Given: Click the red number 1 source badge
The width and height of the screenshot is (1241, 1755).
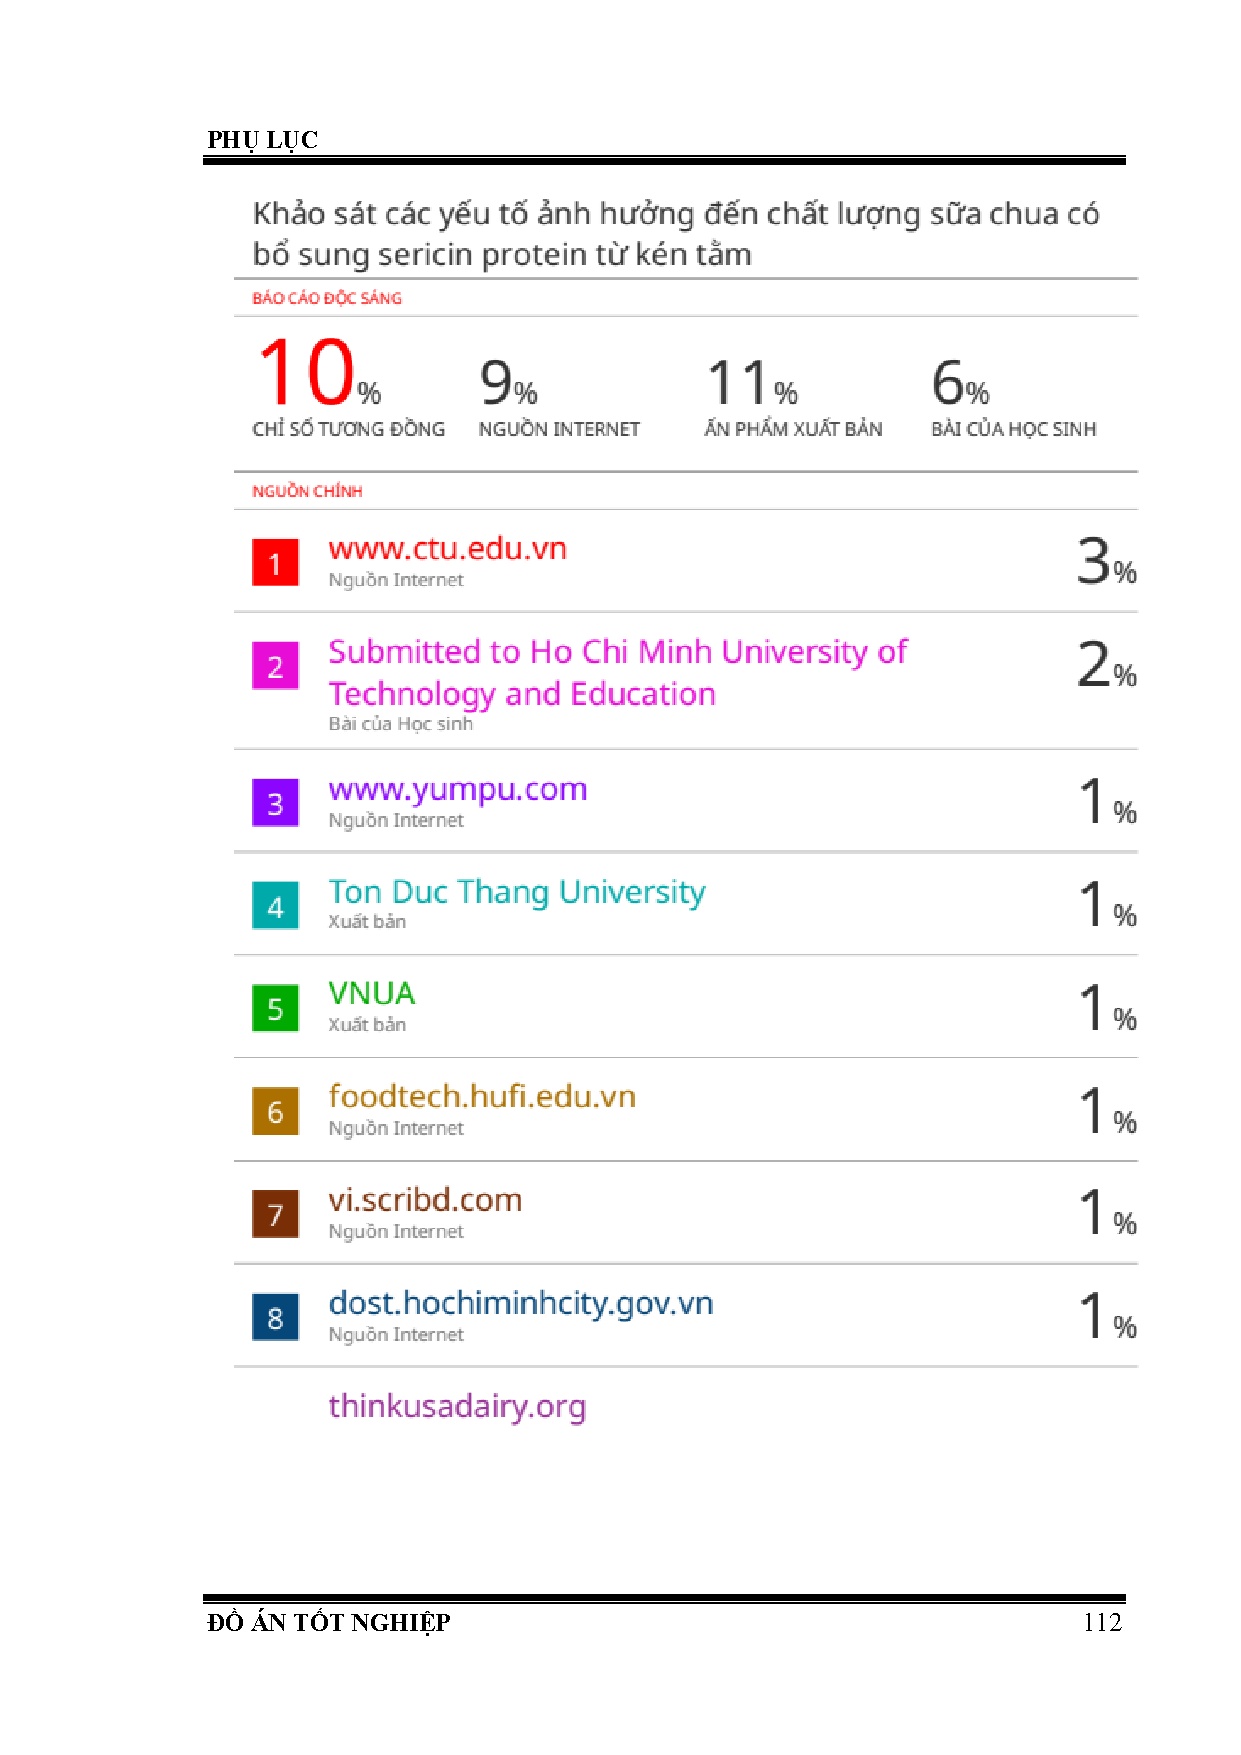Looking at the screenshot, I should click(x=275, y=563).
